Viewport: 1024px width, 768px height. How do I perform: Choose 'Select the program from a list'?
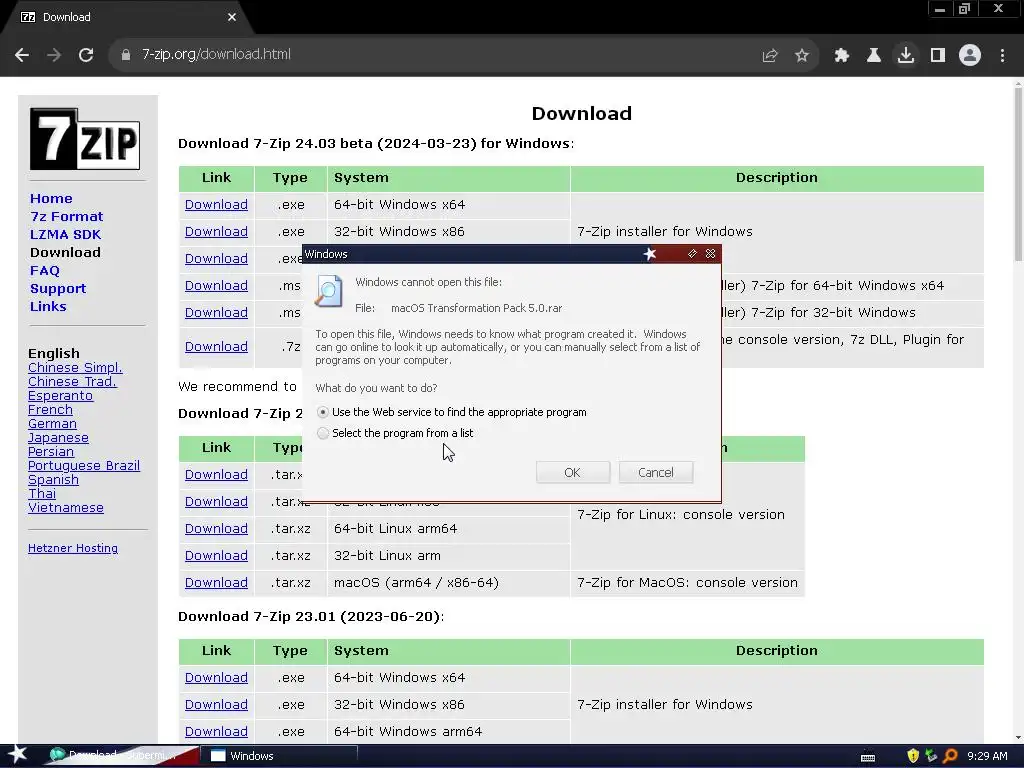[323, 433]
